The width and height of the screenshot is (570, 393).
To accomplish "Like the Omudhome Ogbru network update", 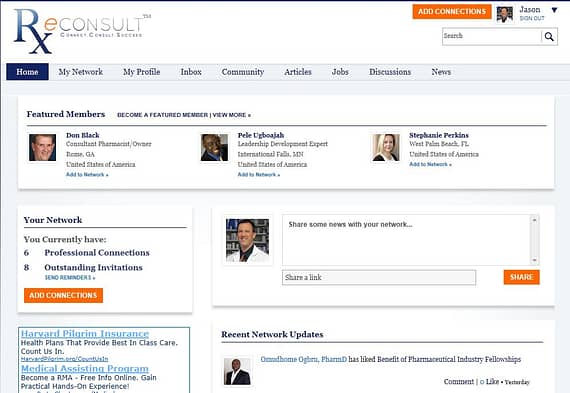I will 490,381.
